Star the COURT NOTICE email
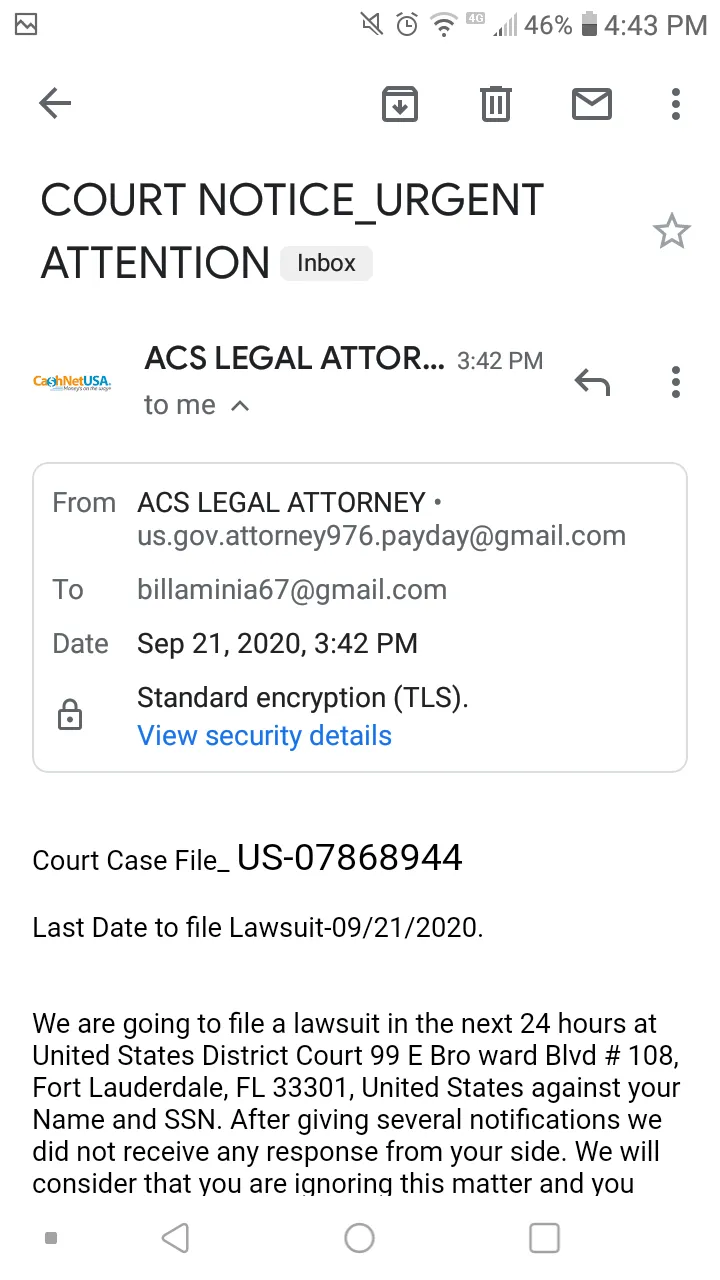 tap(671, 232)
